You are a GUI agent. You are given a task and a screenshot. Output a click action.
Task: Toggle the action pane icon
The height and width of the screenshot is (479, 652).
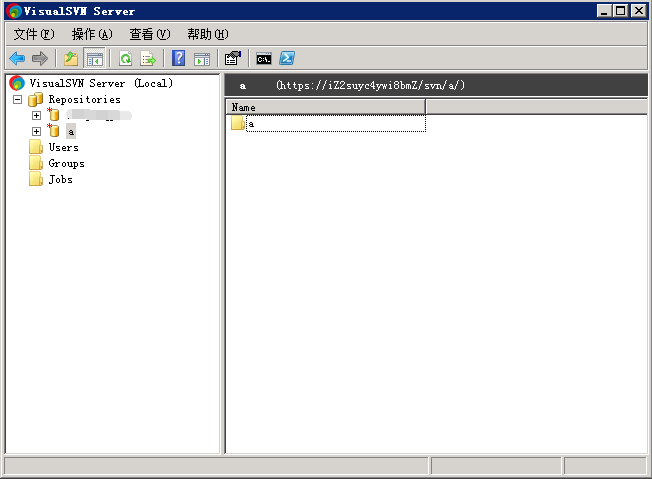tap(202, 59)
